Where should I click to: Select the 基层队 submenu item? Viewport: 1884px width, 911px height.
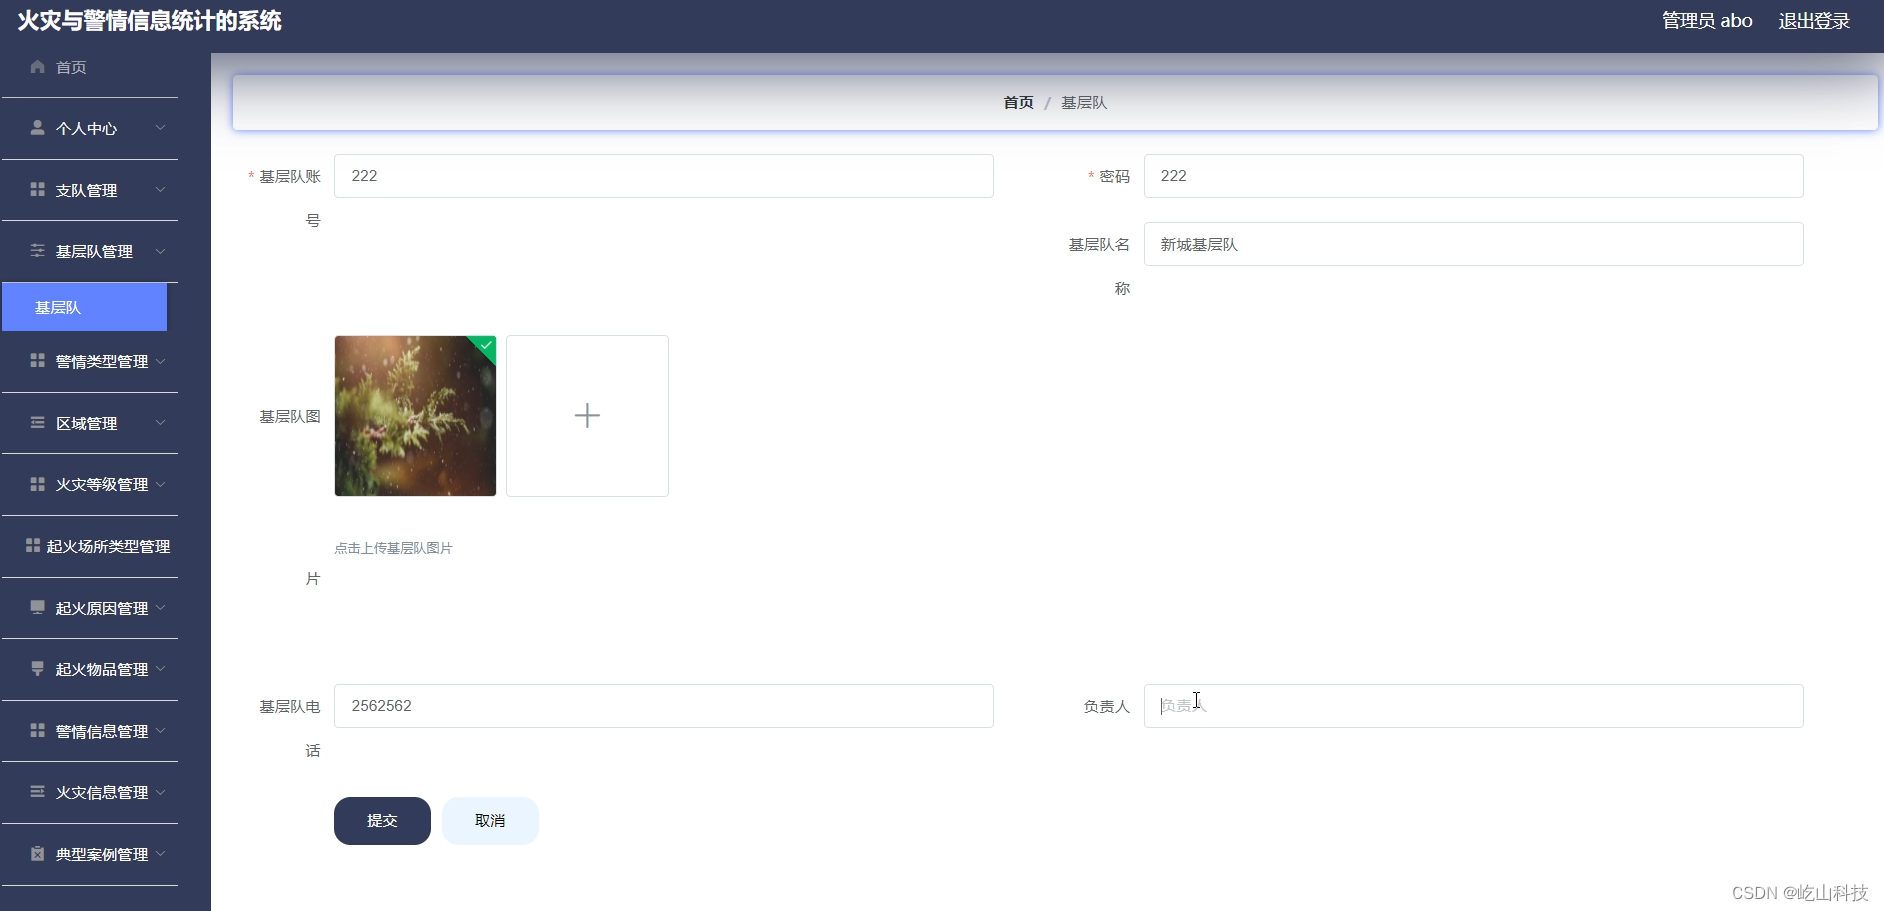[84, 307]
